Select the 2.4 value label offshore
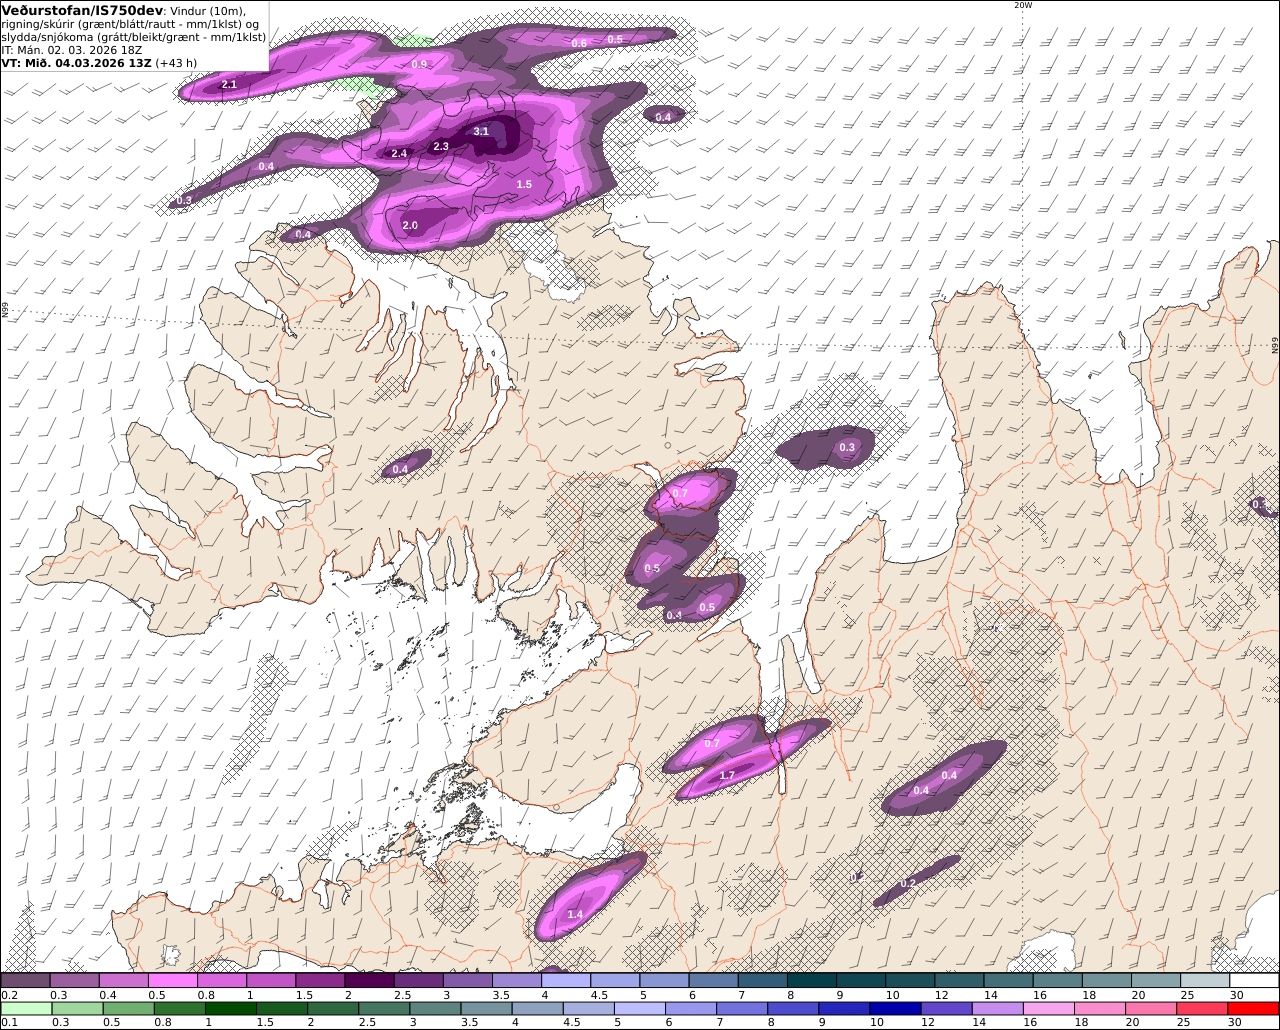 (399, 153)
